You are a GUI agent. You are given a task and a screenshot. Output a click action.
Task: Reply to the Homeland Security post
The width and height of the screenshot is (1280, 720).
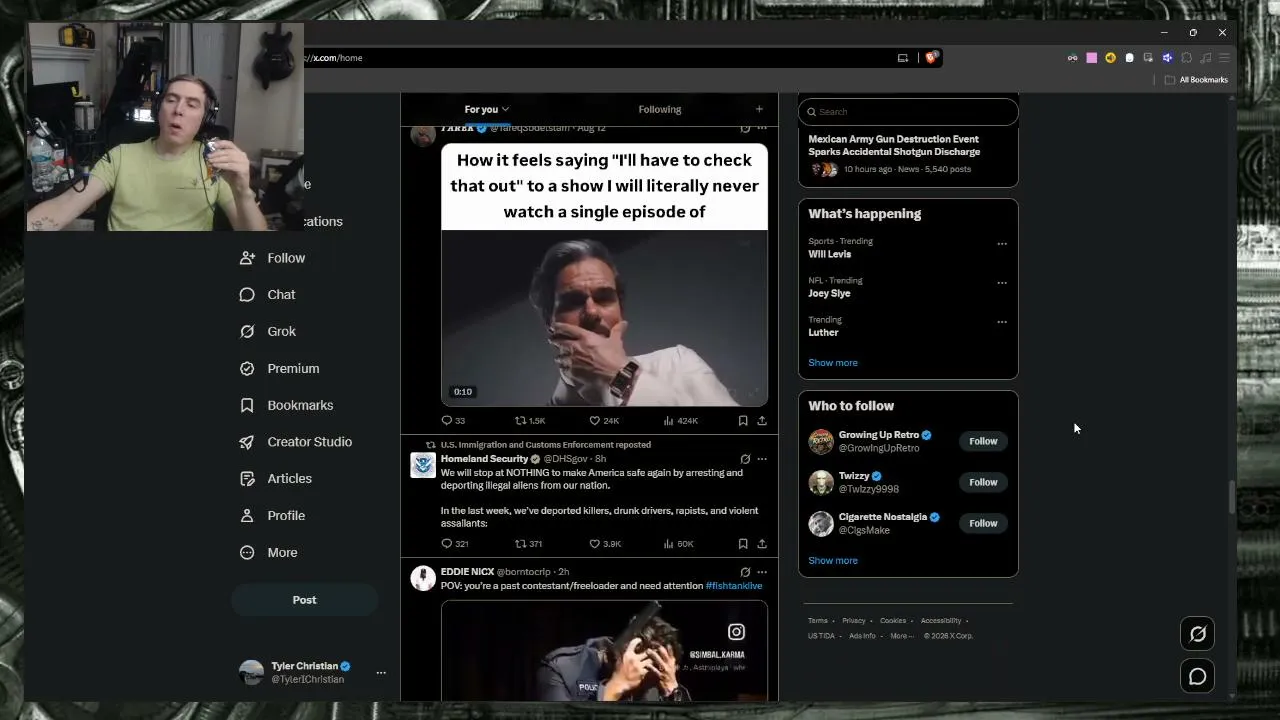click(455, 544)
